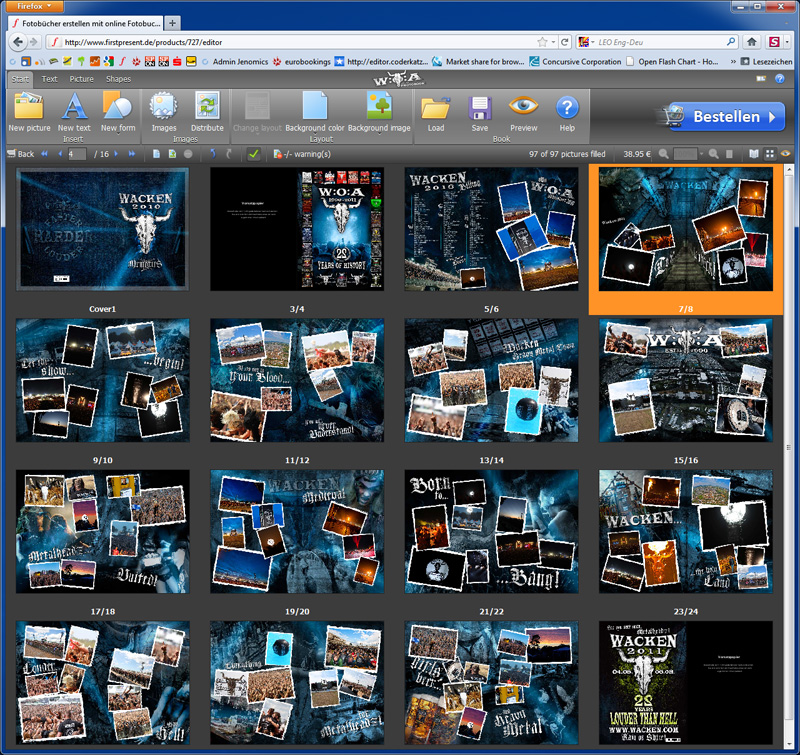Load a saved photo book

pos(436,112)
